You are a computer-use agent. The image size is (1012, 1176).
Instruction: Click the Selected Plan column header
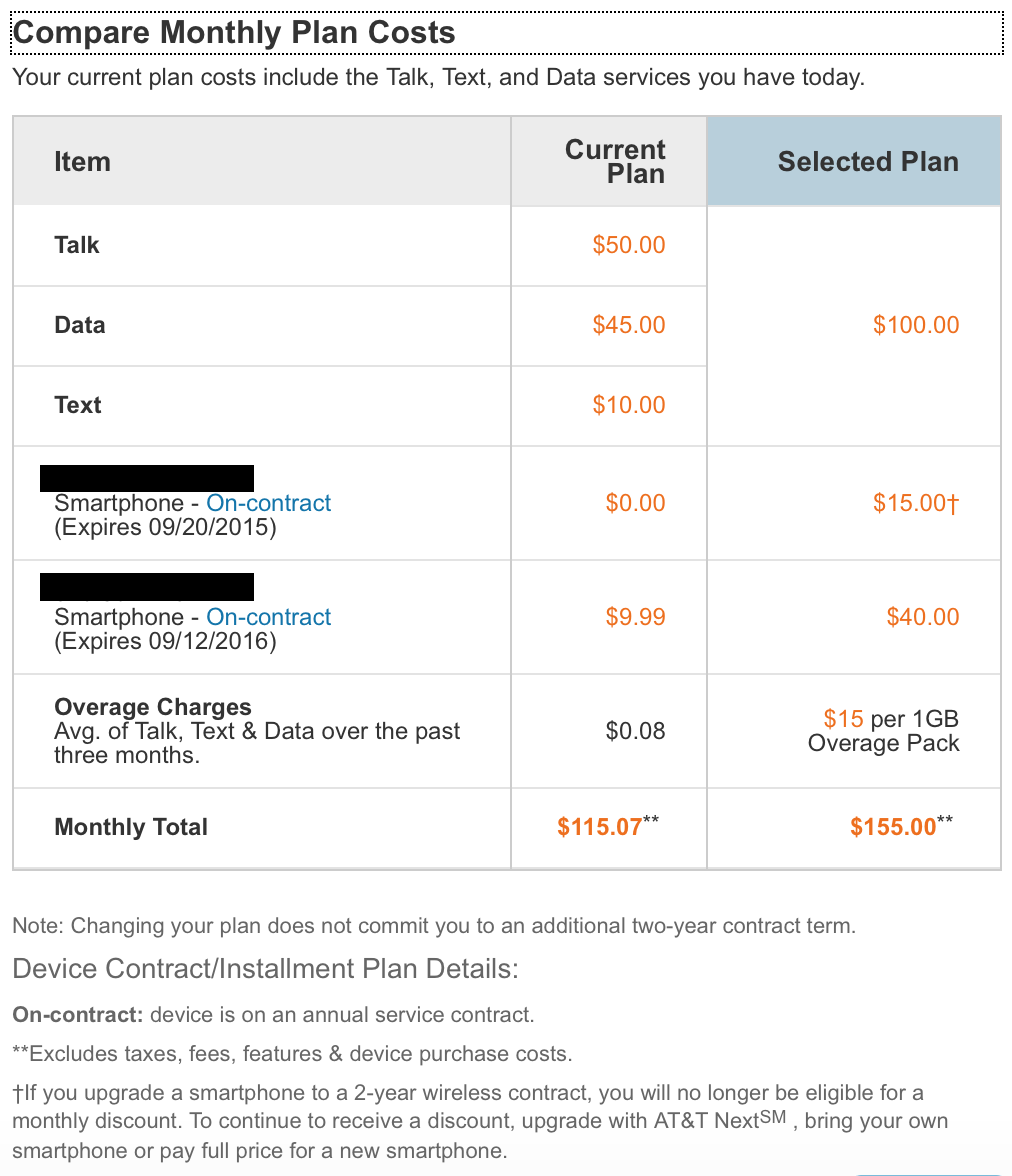tap(868, 161)
